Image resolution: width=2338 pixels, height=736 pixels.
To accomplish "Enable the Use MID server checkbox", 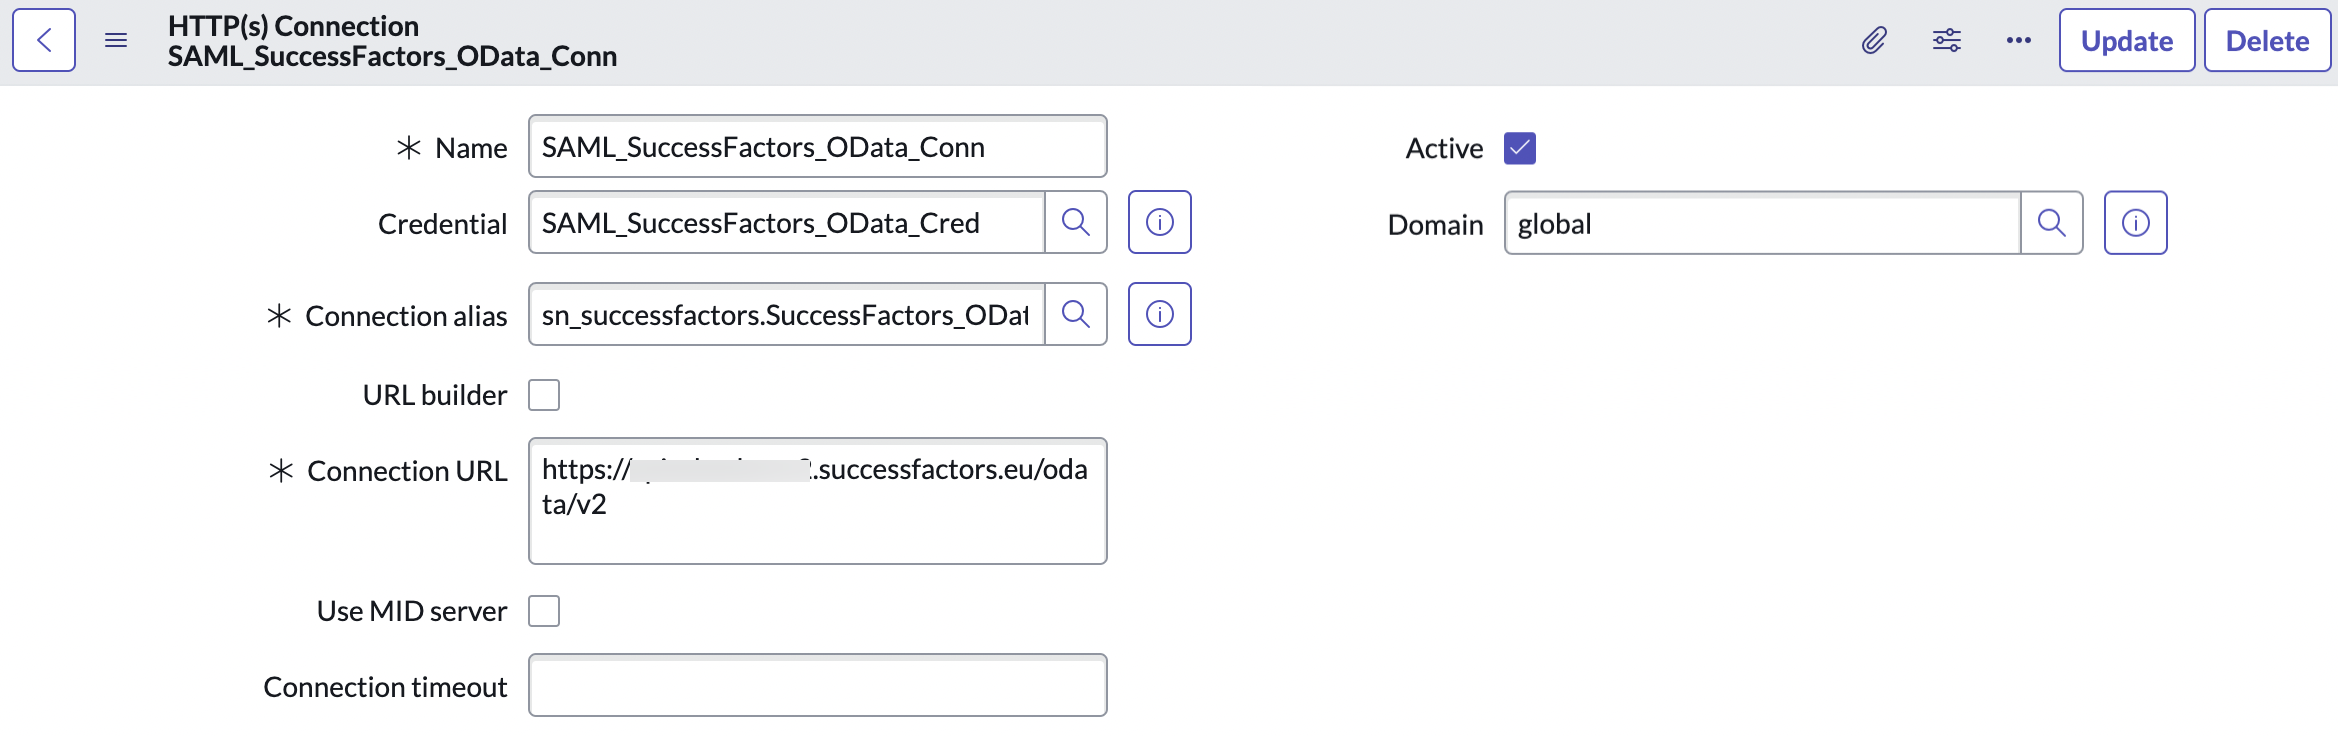I will pos(544,611).
